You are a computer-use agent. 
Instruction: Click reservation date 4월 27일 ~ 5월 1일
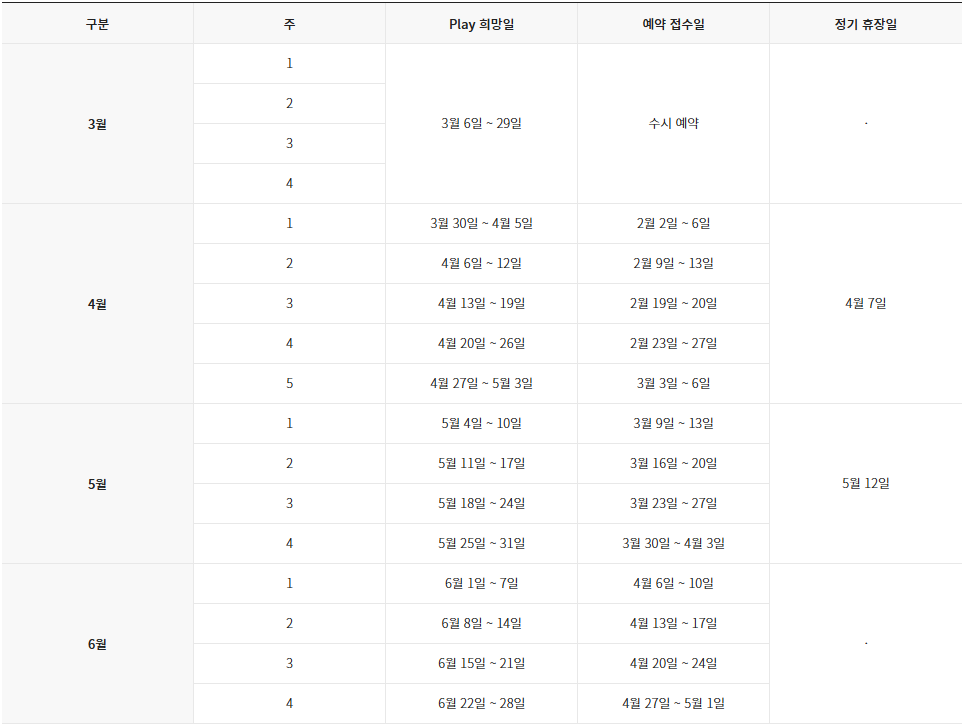pos(673,704)
